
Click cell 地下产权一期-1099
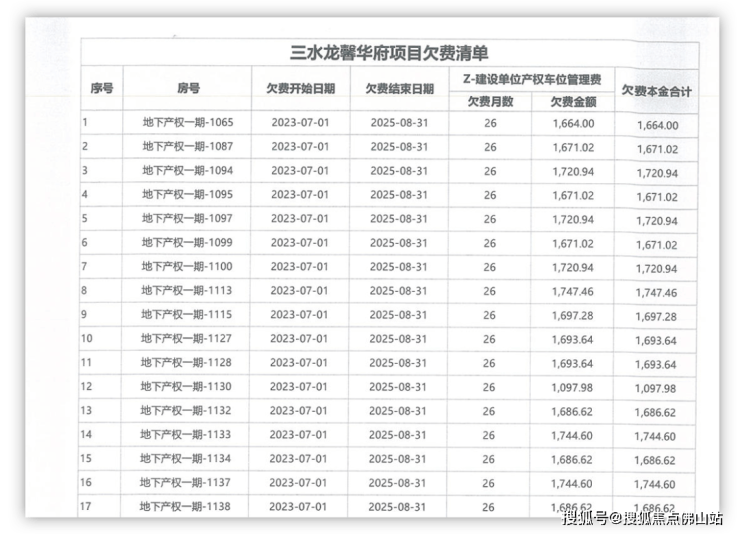click(187, 242)
